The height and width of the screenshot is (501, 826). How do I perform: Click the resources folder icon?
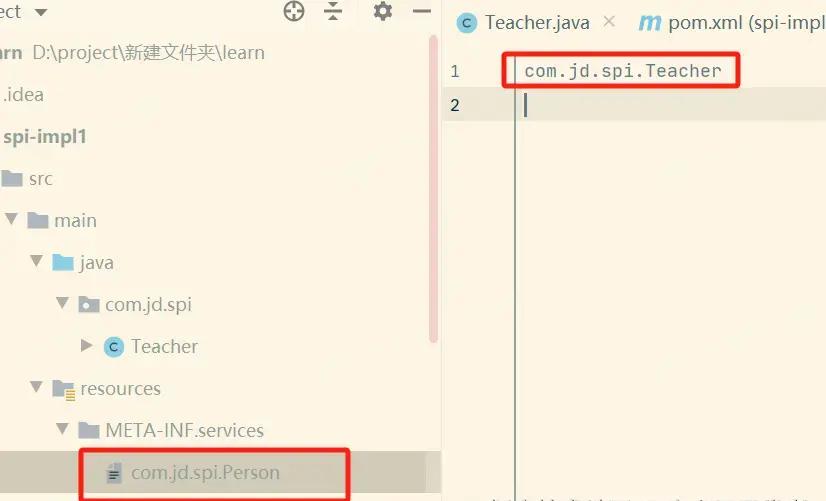click(x=63, y=389)
